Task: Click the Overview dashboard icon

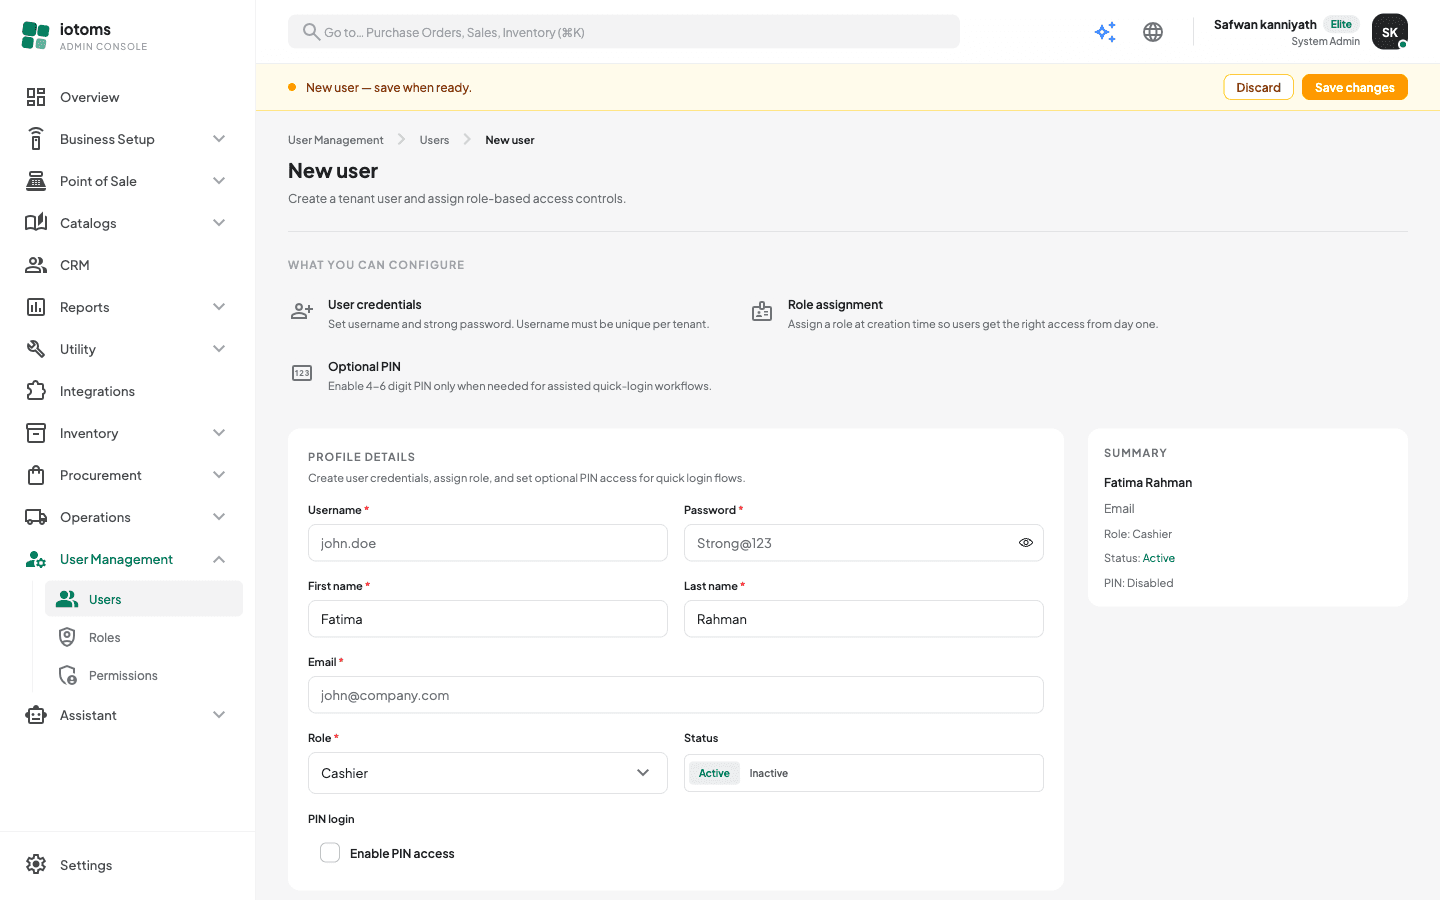Action: click(x=36, y=97)
